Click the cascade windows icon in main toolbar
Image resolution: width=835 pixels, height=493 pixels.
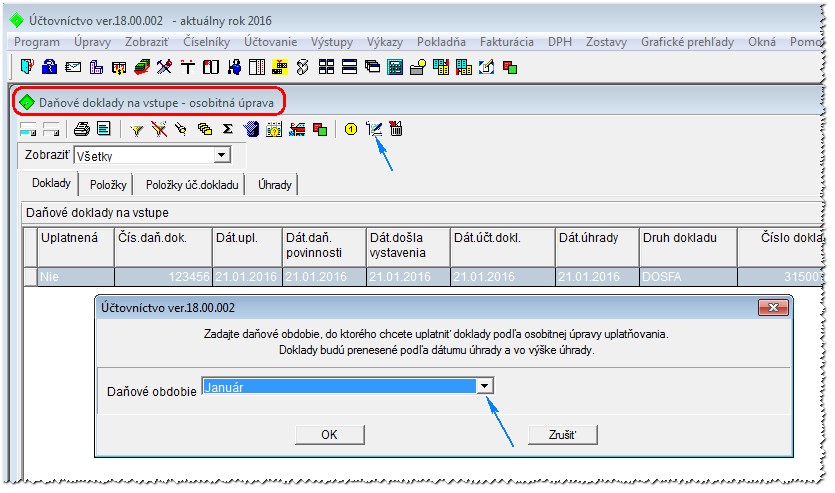click(x=372, y=67)
